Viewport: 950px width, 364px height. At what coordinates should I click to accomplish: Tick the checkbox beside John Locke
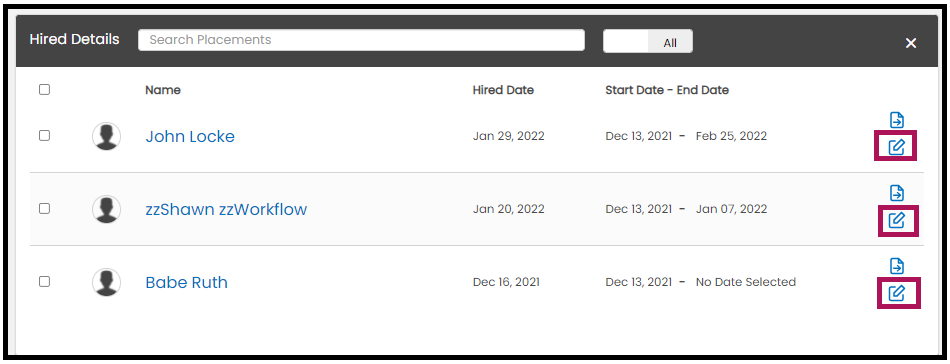click(44, 136)
